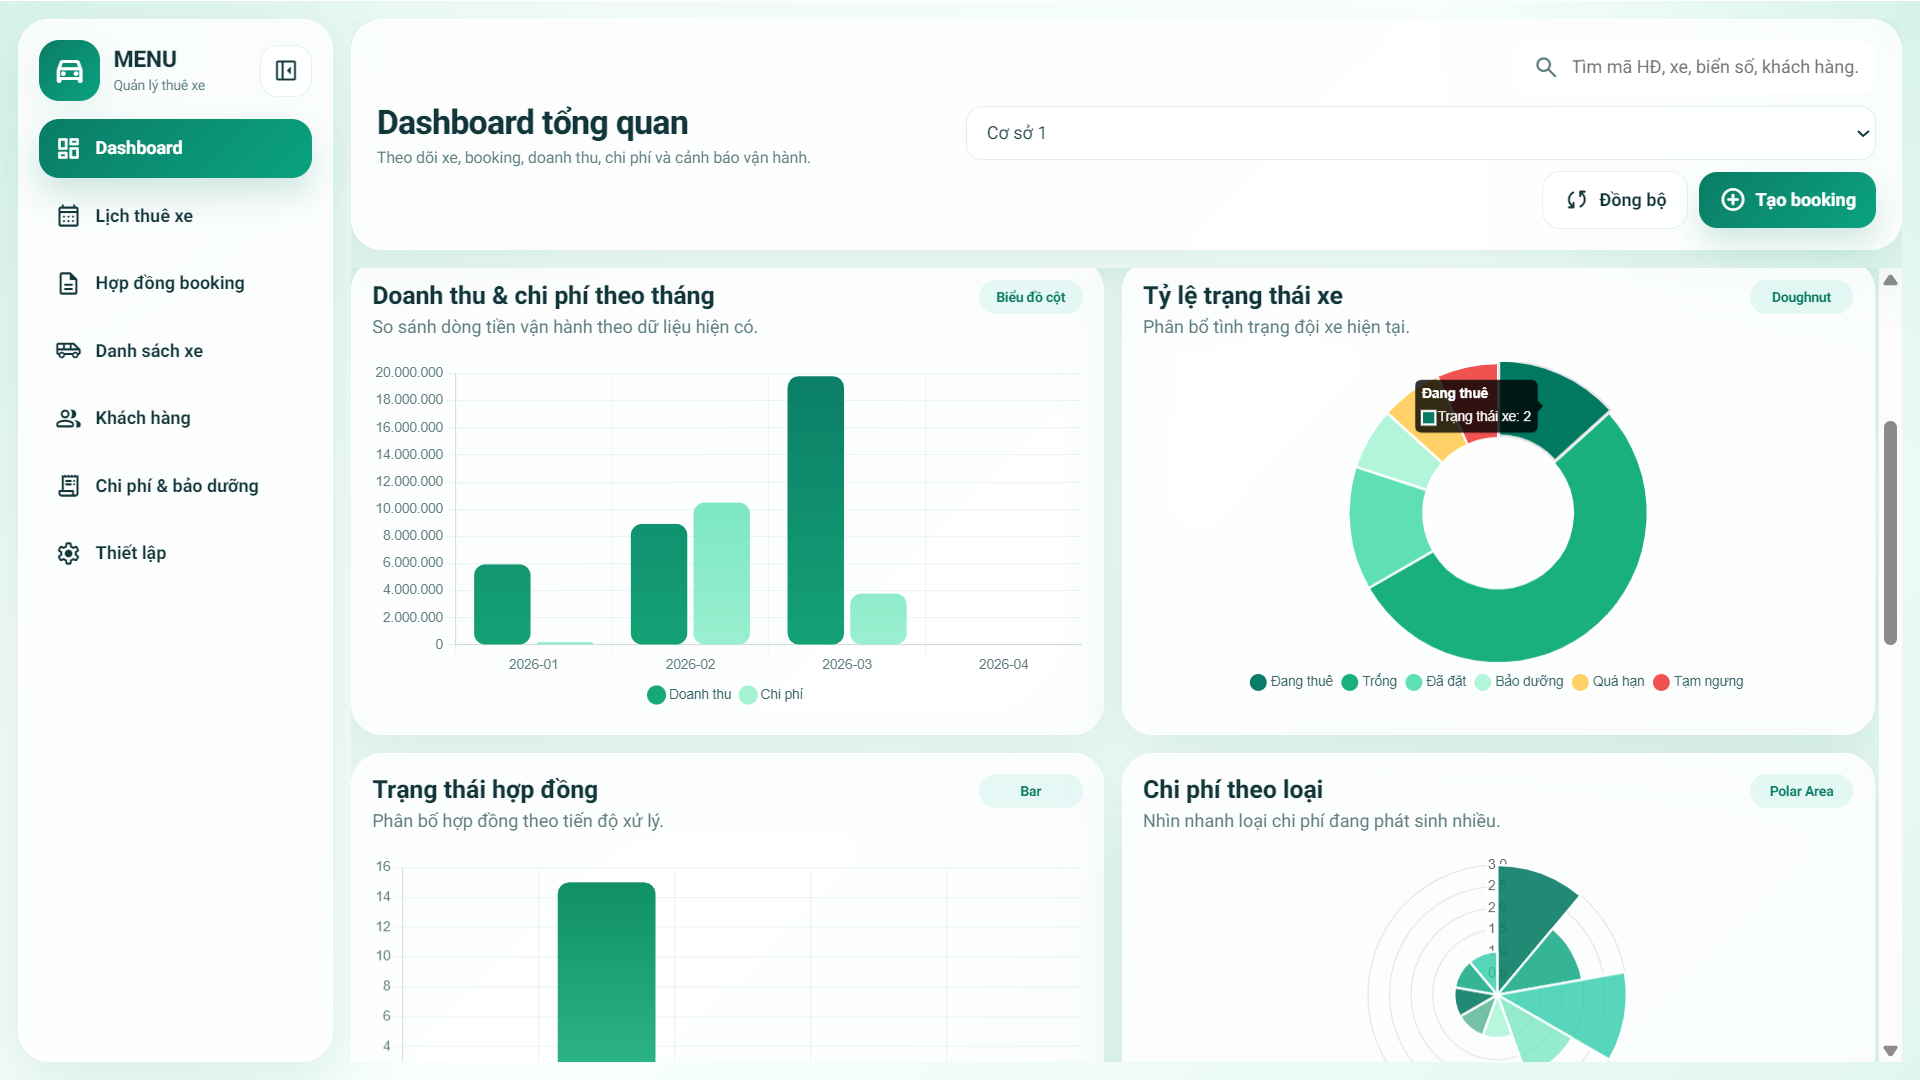Click the Đồng bộ button
Screen dimensions: 1920x1080
[x=1613, y=199]
